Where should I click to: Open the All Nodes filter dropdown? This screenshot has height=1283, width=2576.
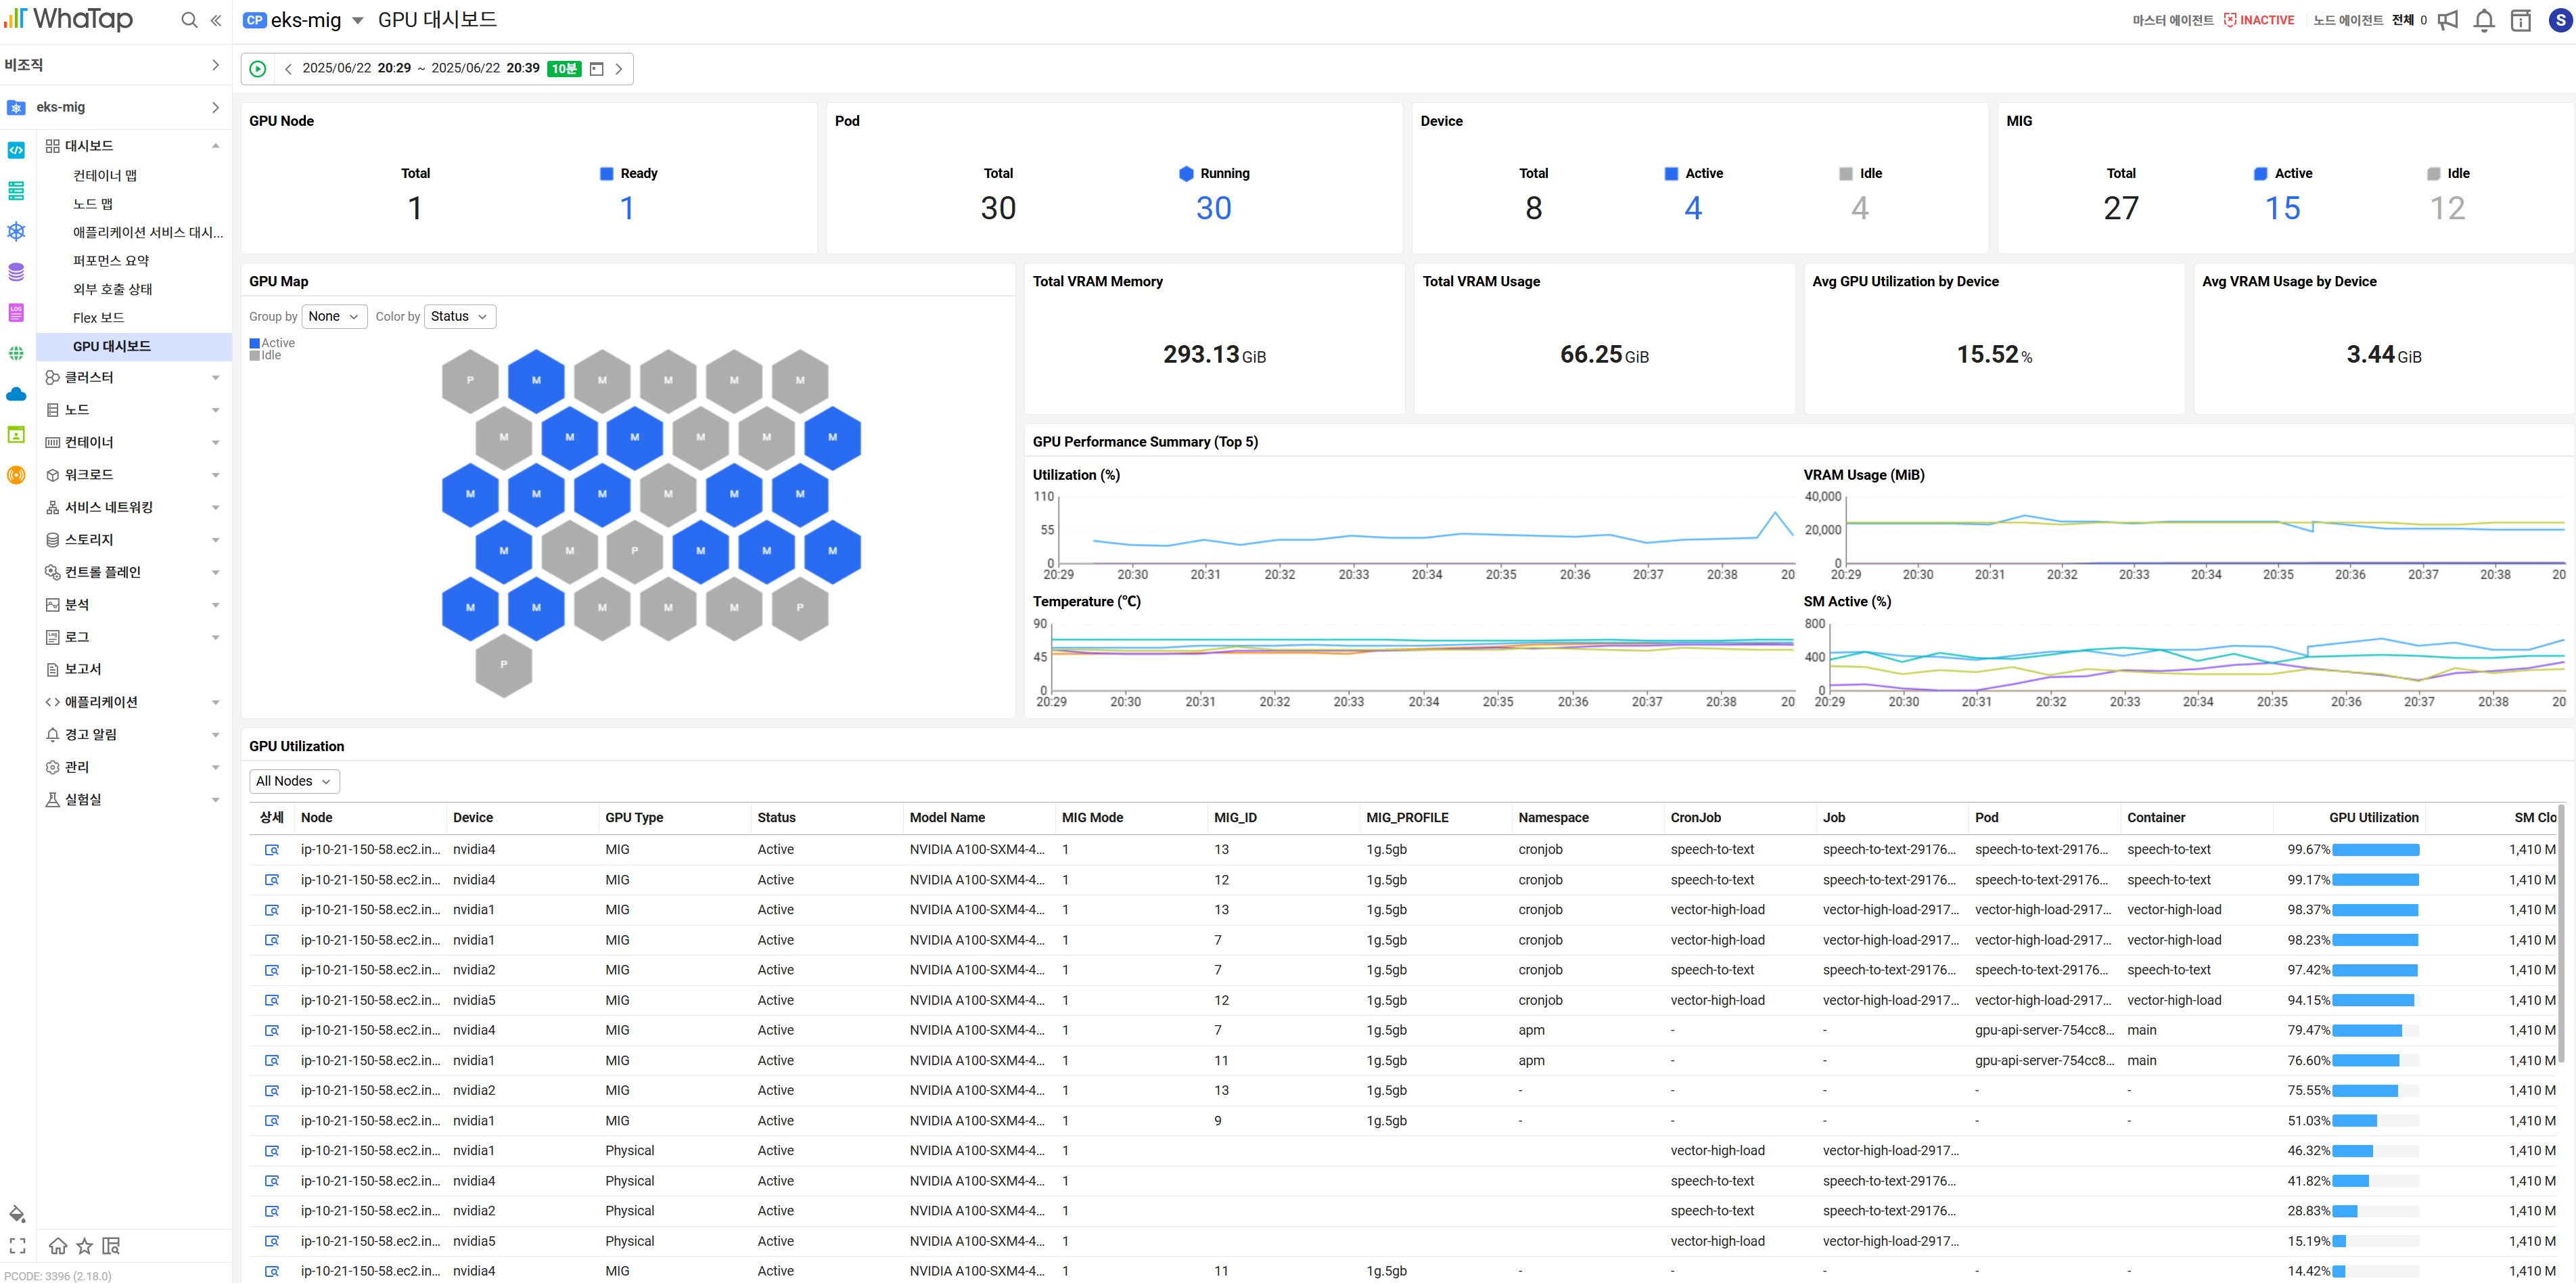click(x=294, y=782)
